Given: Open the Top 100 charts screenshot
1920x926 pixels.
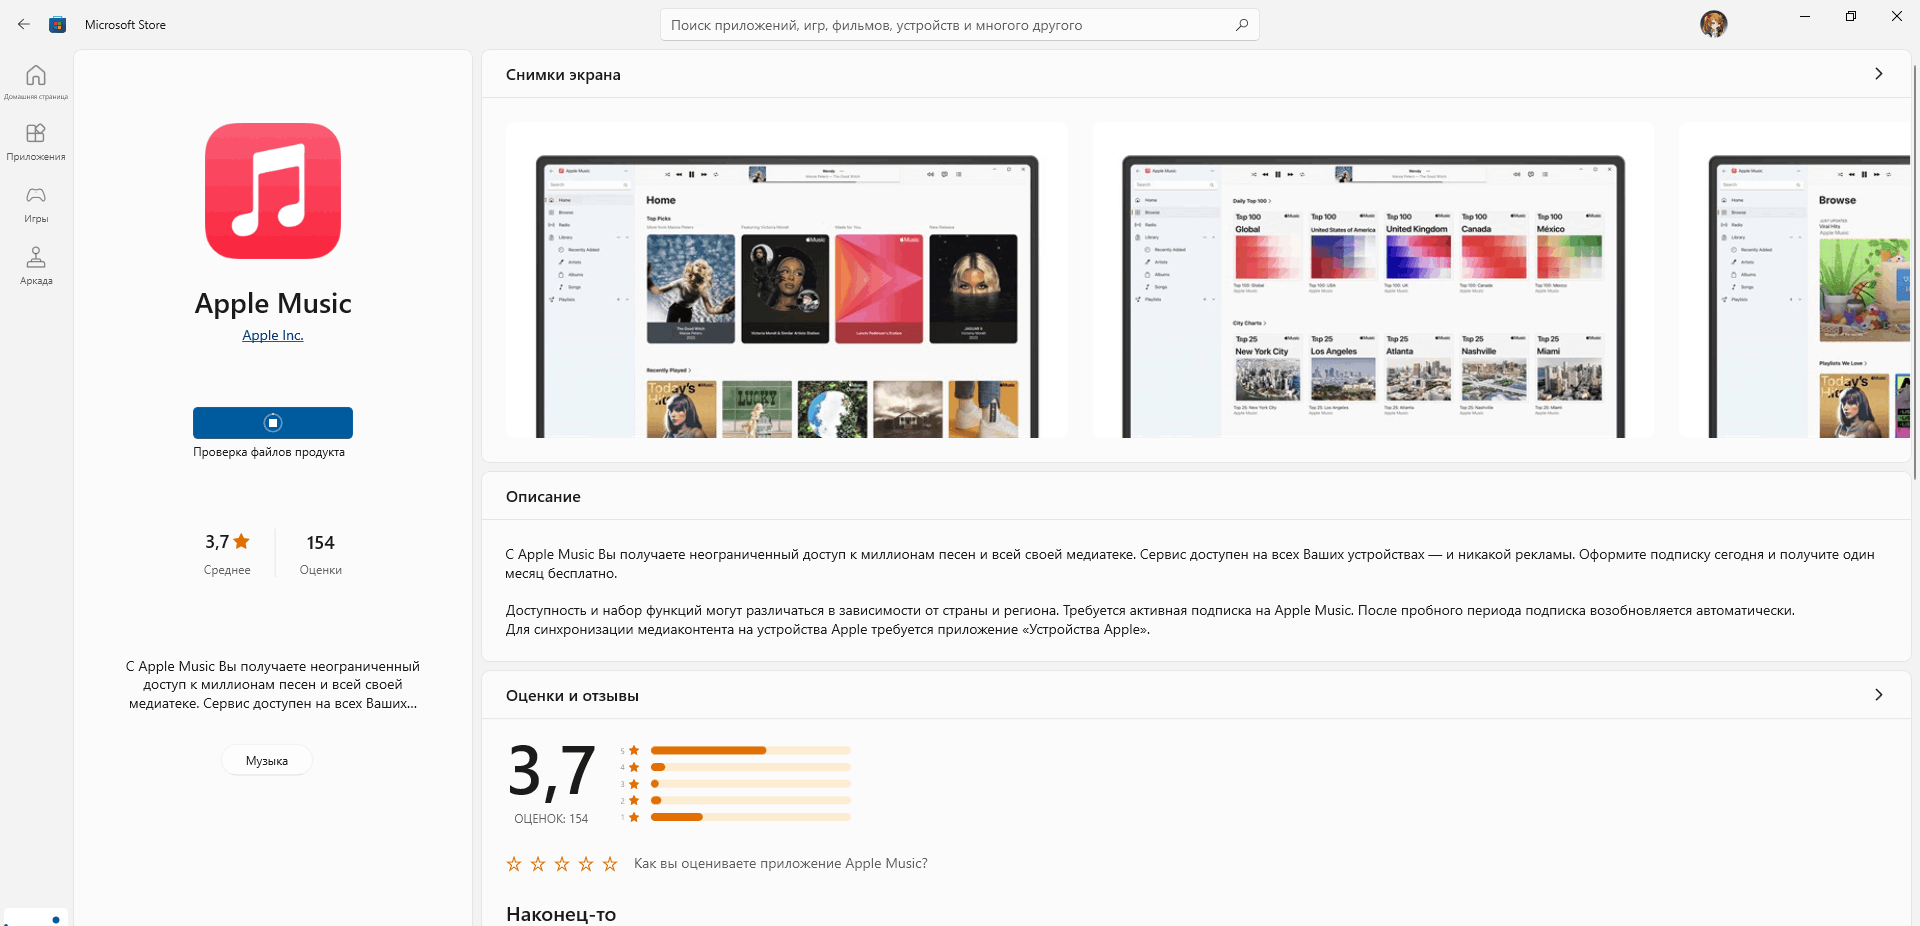Looking at the screenshot, I should click(1373, 280).
